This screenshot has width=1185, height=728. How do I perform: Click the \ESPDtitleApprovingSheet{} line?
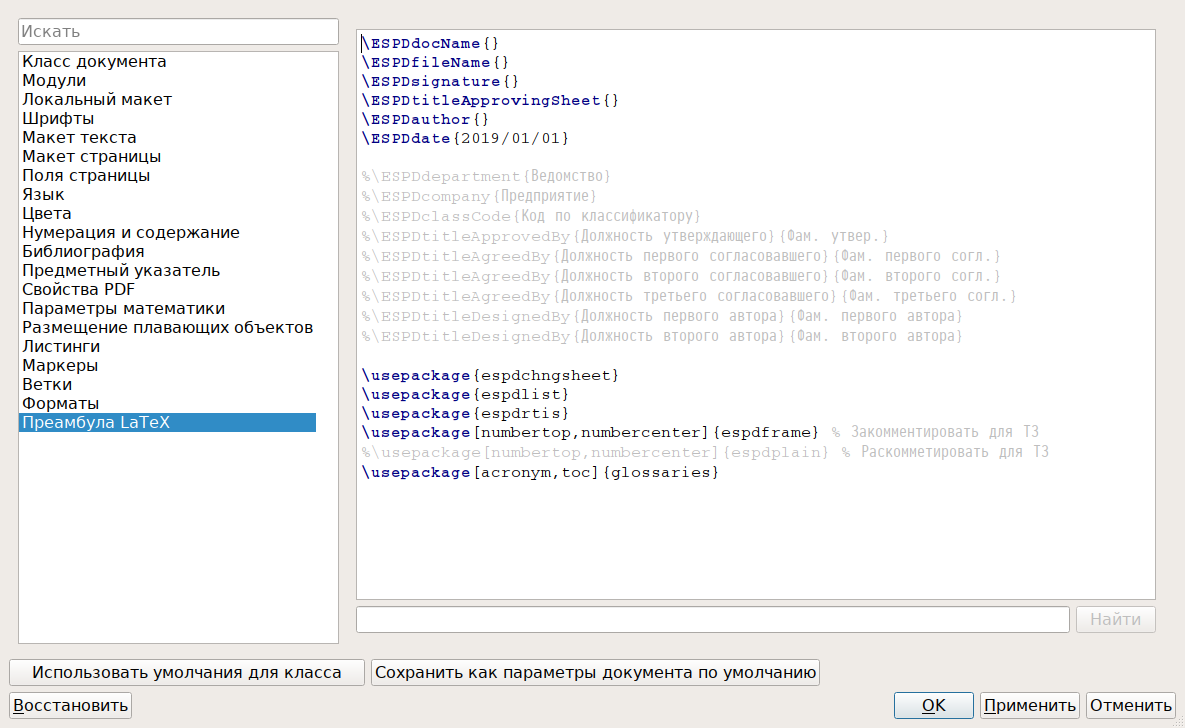[x=490, y=101]
